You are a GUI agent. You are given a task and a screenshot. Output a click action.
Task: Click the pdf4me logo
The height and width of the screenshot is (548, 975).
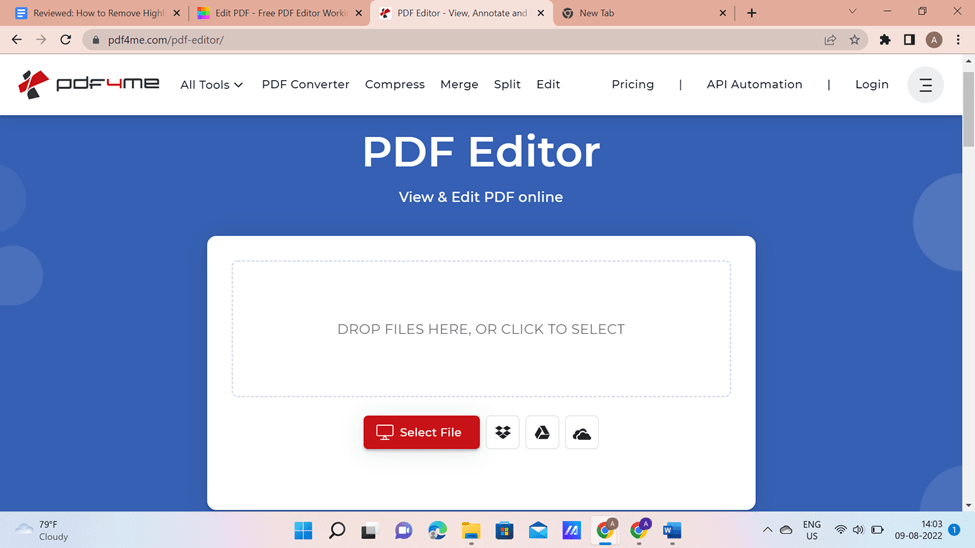tap(88, 84)
